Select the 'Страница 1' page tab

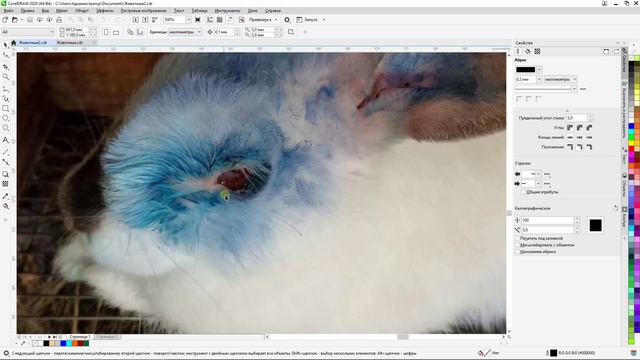pos(79,337)
